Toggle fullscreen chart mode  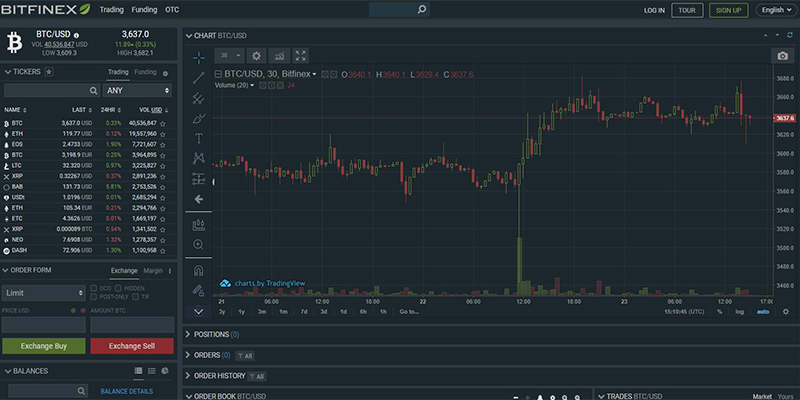(301, 56)
